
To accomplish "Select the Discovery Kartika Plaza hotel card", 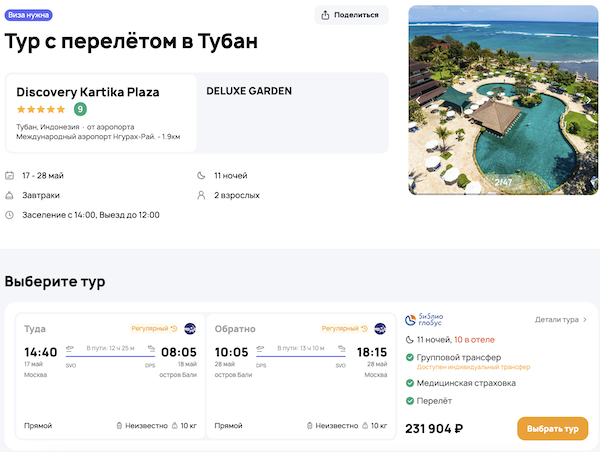I will [x=101, y=112].
